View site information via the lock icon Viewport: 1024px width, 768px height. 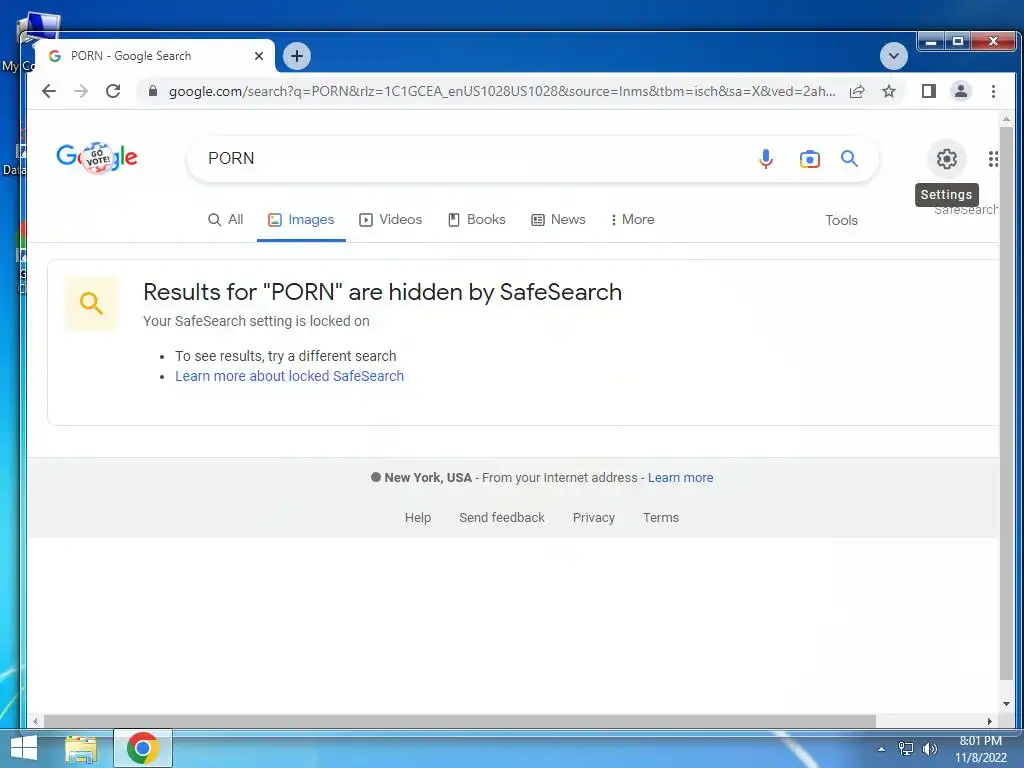coord(153,91)
